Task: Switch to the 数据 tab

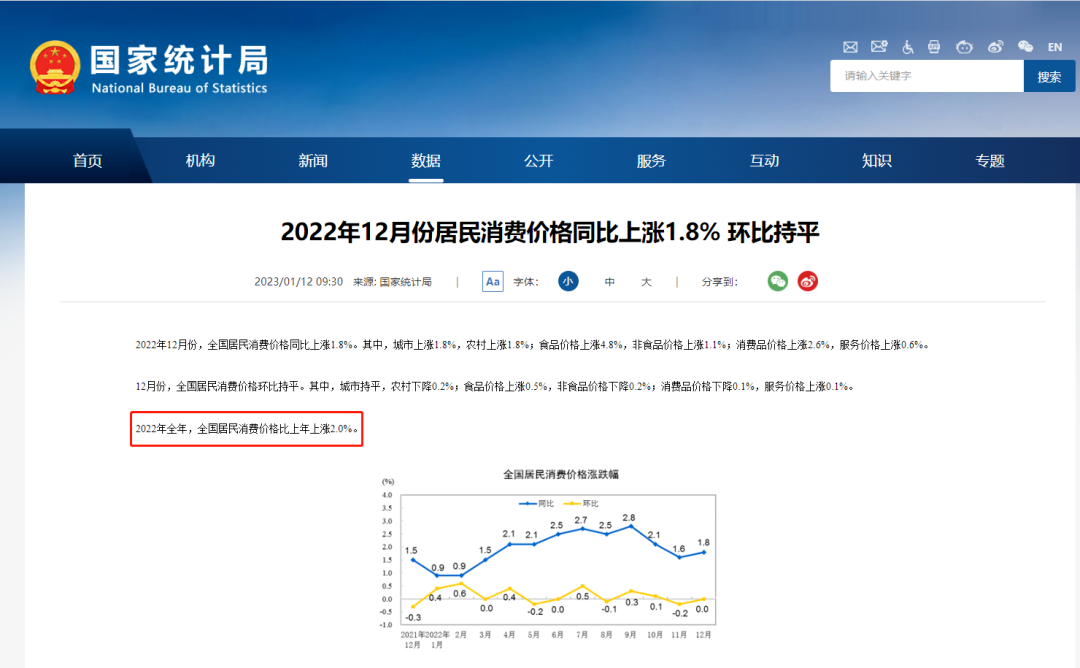Action: point(426,158)
